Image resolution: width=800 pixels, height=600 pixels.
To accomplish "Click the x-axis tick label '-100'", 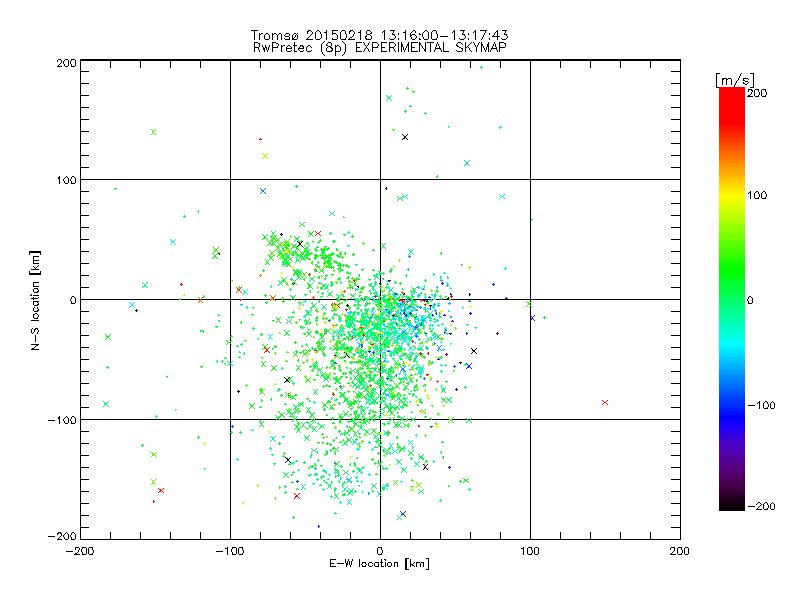I will pos(230,551).
